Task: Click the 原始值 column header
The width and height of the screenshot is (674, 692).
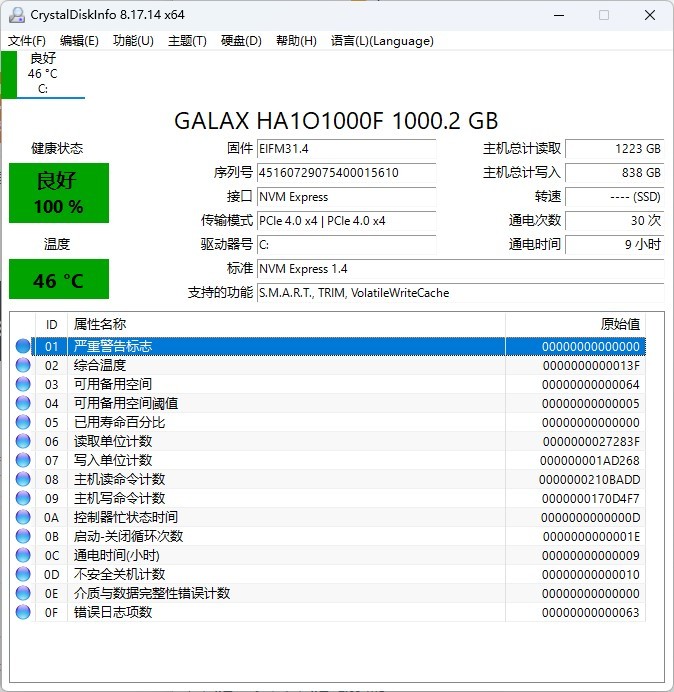Action: (576, 325)
